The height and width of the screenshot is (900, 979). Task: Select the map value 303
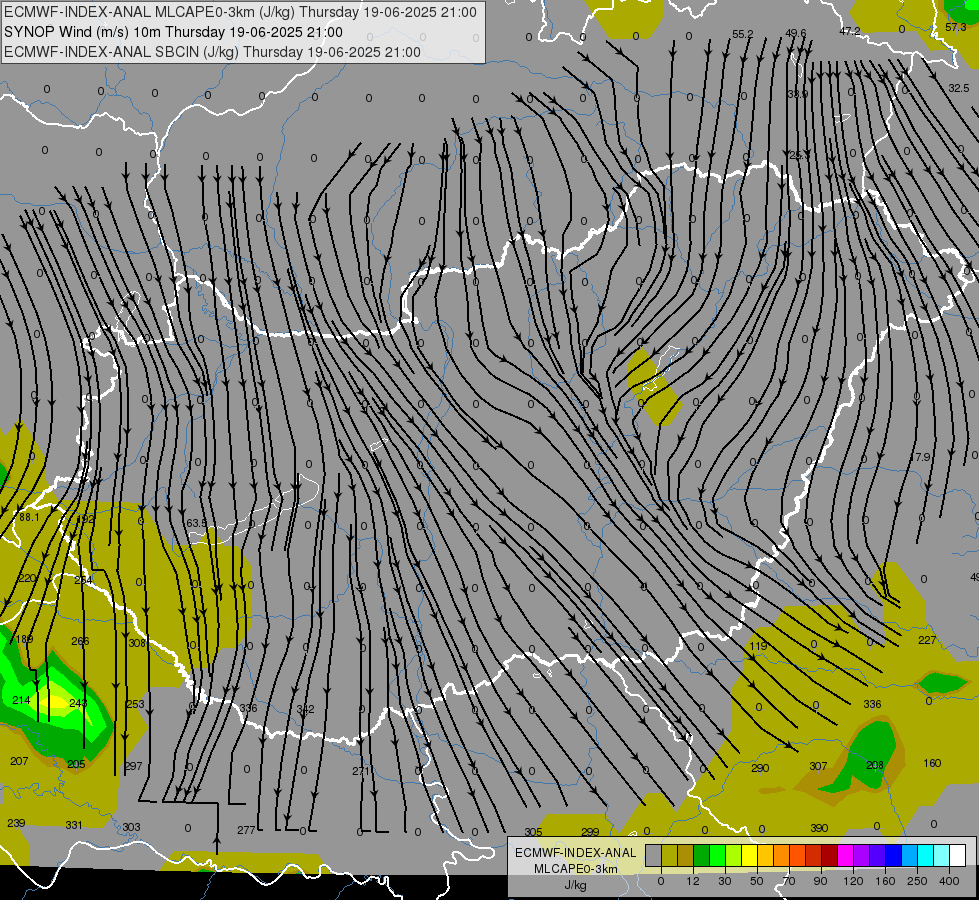(131, 827)
